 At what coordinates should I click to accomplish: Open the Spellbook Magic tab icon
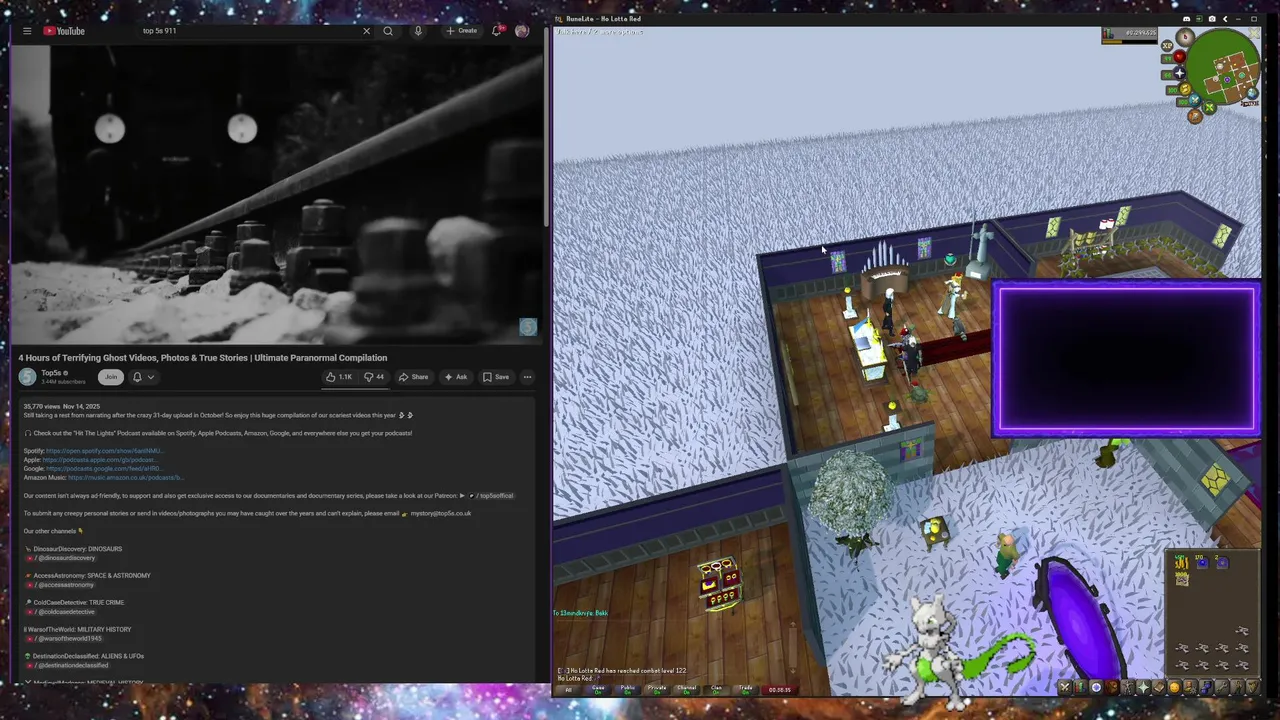pyautogui.click(x=1159, y=687)
